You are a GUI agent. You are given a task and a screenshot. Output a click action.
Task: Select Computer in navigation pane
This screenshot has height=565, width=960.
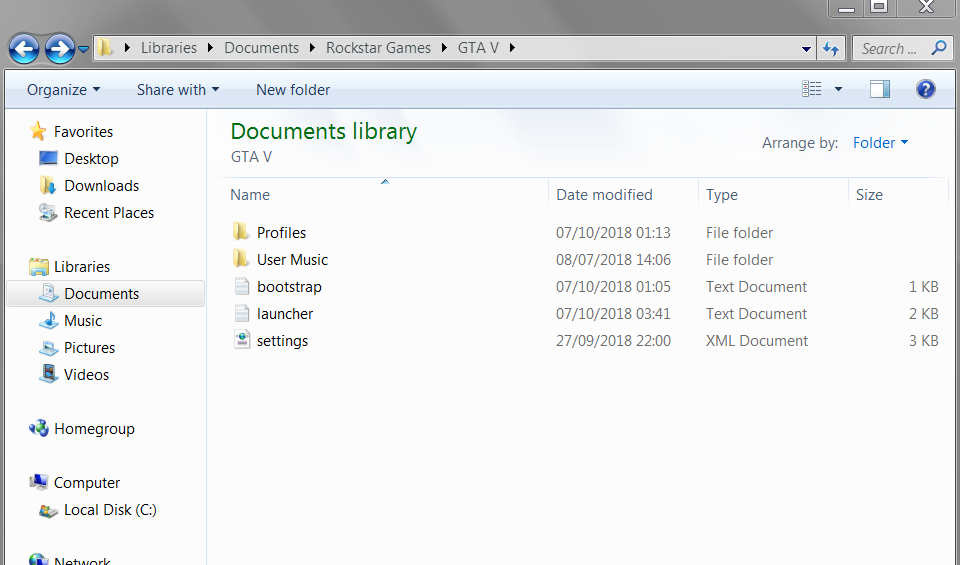tap(87, 483)
